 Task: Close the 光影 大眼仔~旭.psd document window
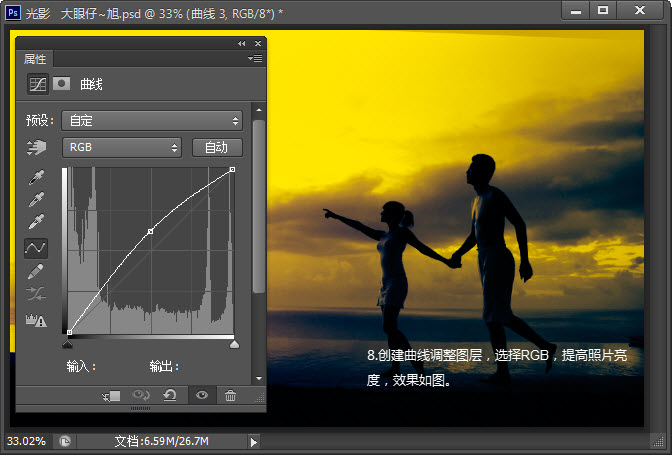pyautogui.click(x=640, y=10)
